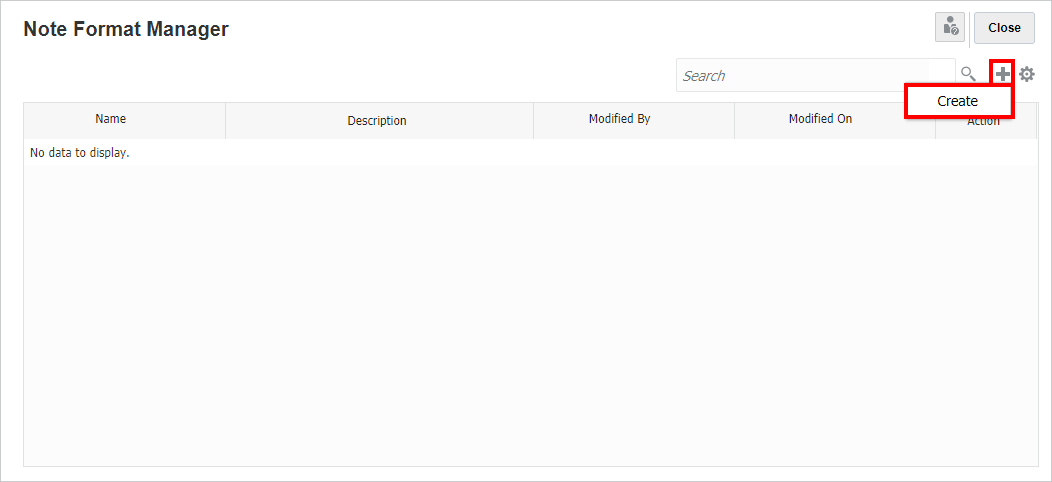Sort by the Description column header
Screen dimensions: 1052x482
coord(377,121)
